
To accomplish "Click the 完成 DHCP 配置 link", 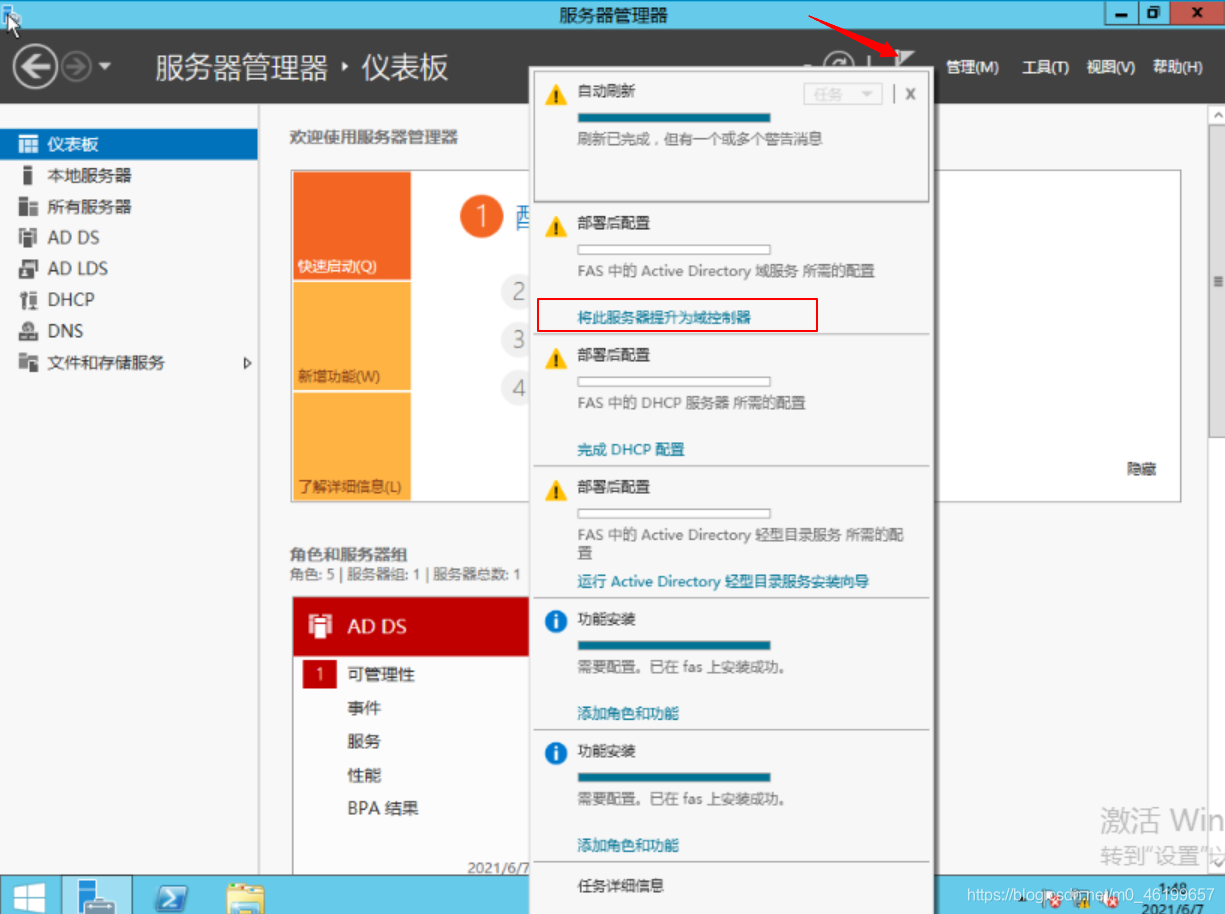I will pyautogui.click(x=630, y=449).
